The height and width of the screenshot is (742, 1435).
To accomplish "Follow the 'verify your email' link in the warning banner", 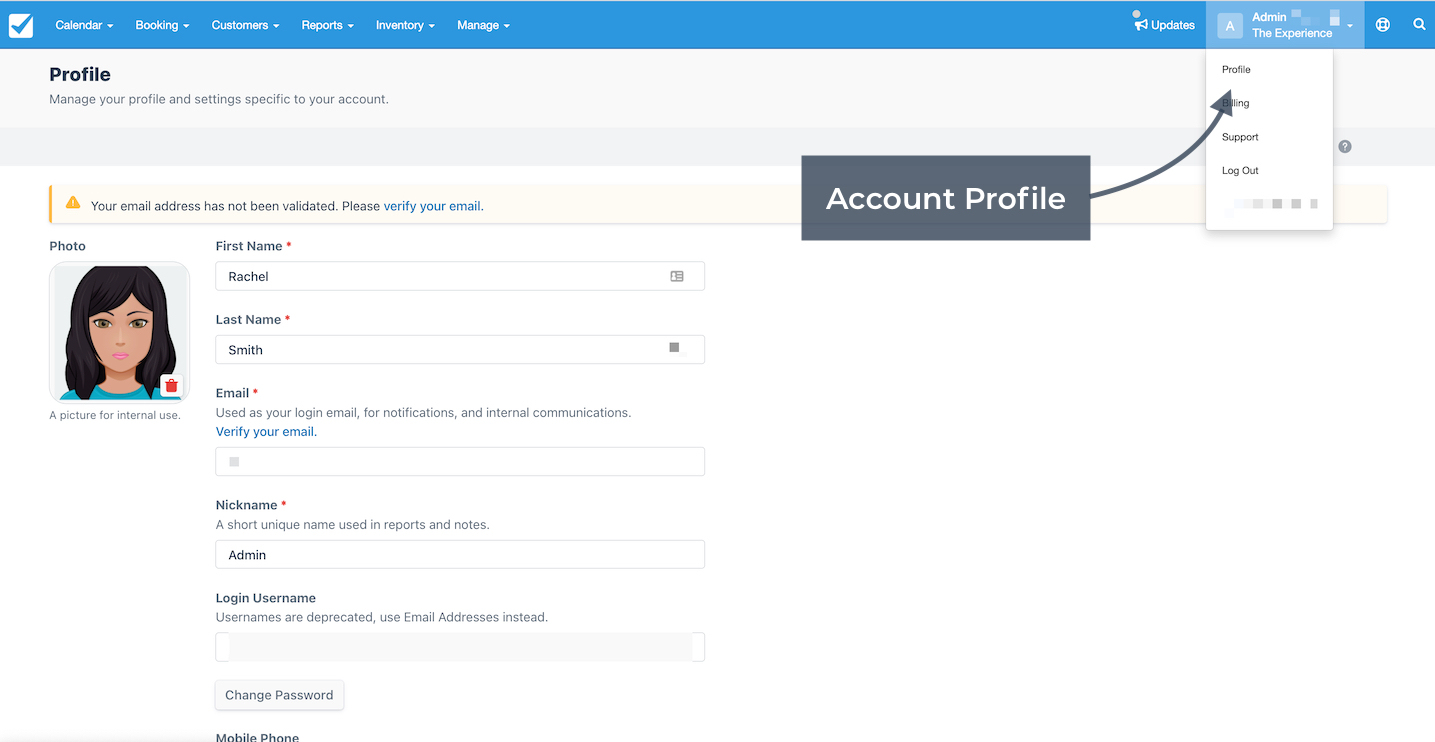I will pyautogui.click(x=432, y=206).
